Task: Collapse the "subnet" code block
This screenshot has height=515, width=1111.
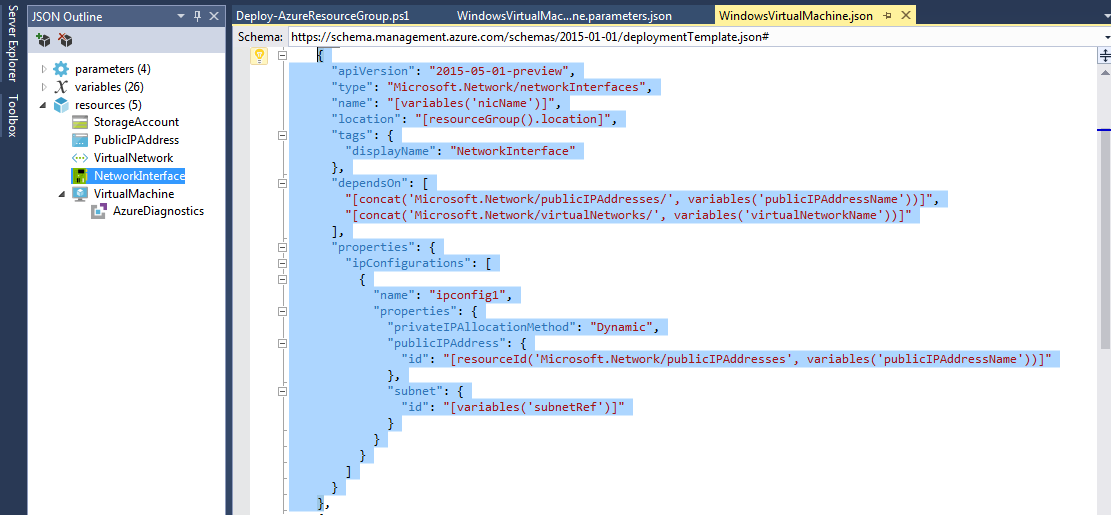Action: pos(282,390)
